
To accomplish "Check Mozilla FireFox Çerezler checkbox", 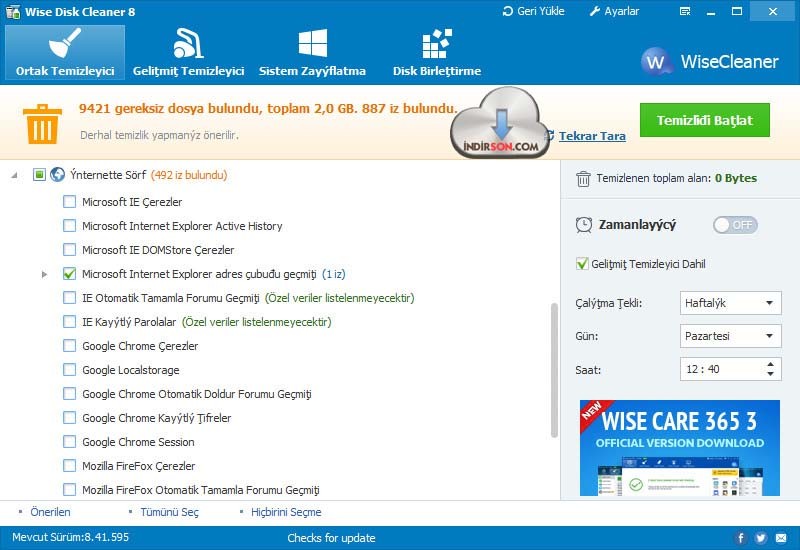I will [x=69, y=465].
